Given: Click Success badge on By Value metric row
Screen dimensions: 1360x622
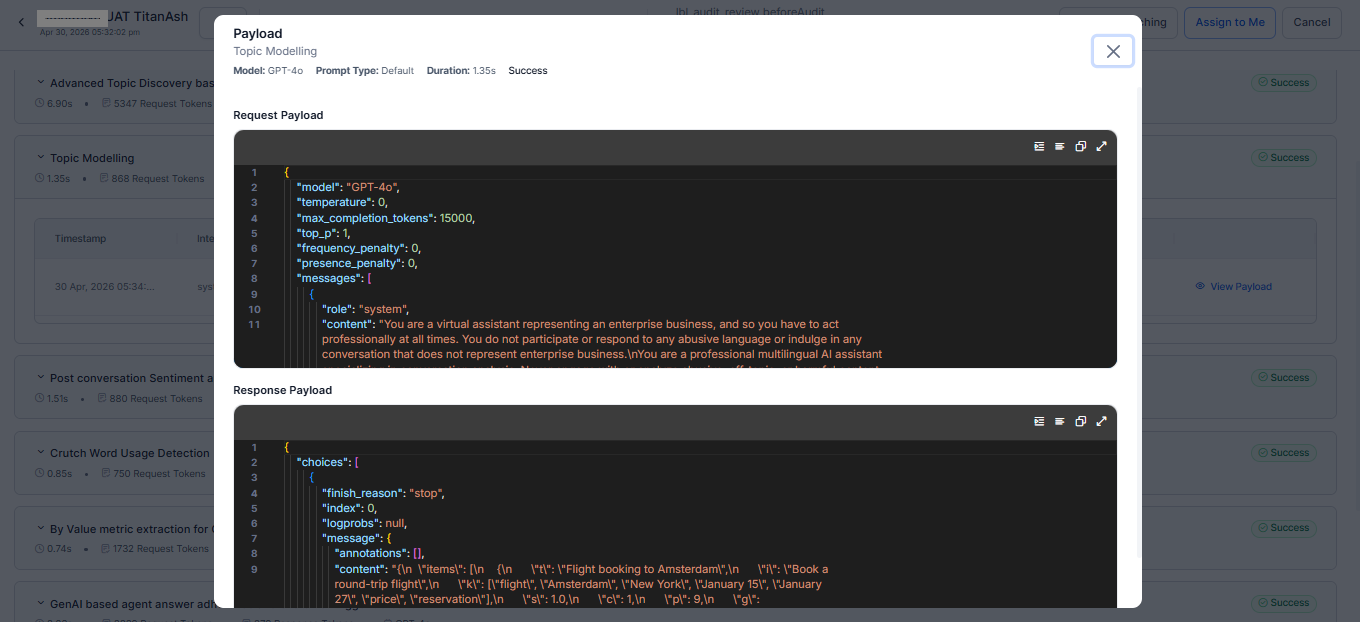Looking at the screenshot, I should [1283, 528].
